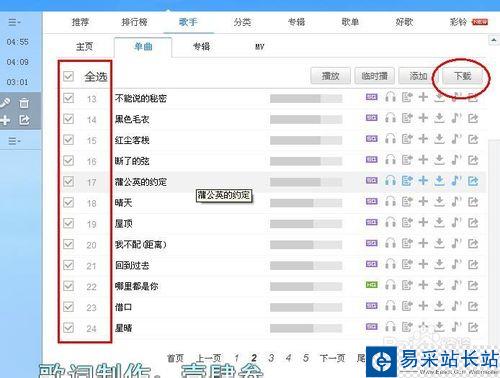
Task: Click the trash delete icon in left sidebar
Action: [24, 103]
